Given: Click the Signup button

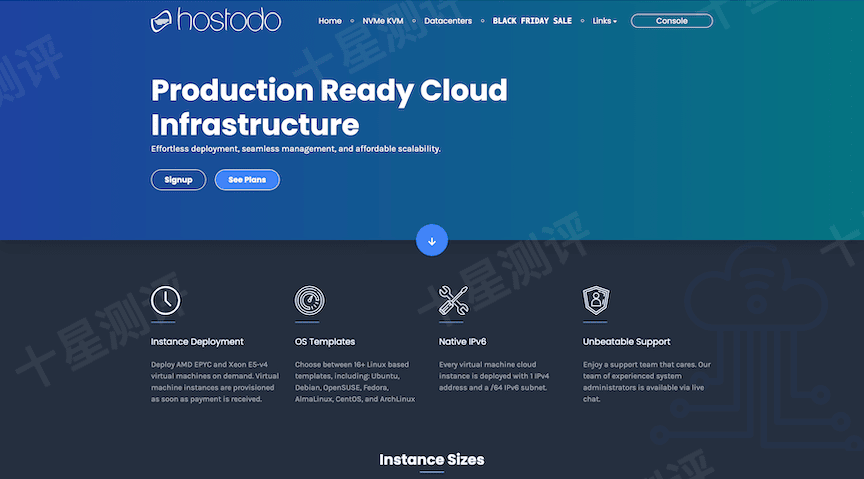Looking at the screenshot, I should click(178, 180).
